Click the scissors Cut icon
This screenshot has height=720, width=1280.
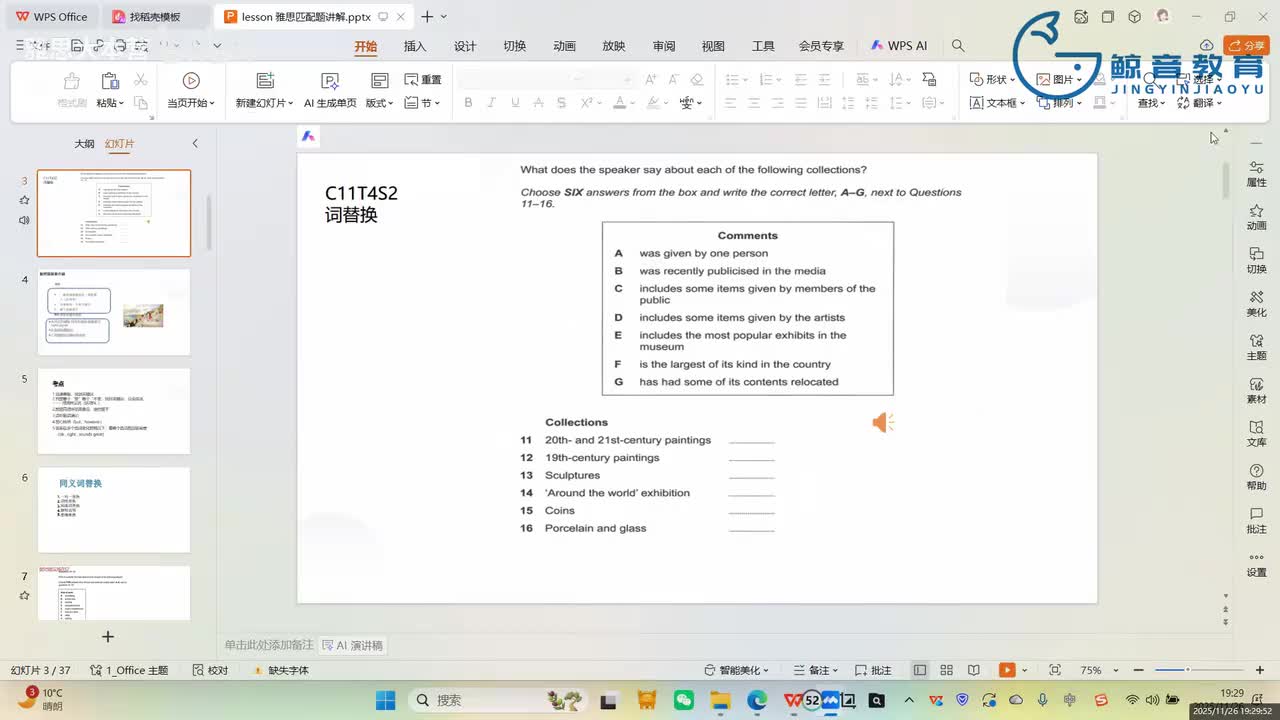tap(141, 80)
